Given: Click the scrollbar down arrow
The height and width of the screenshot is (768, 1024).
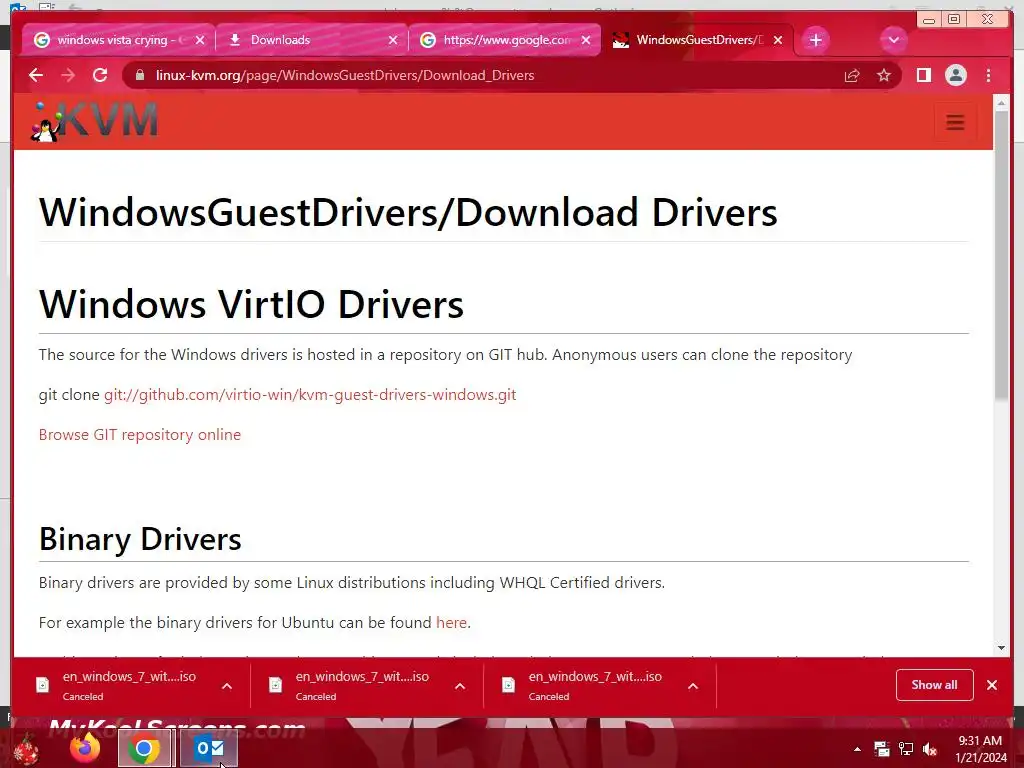Looking at the screenshot, I should (1001, 648).
